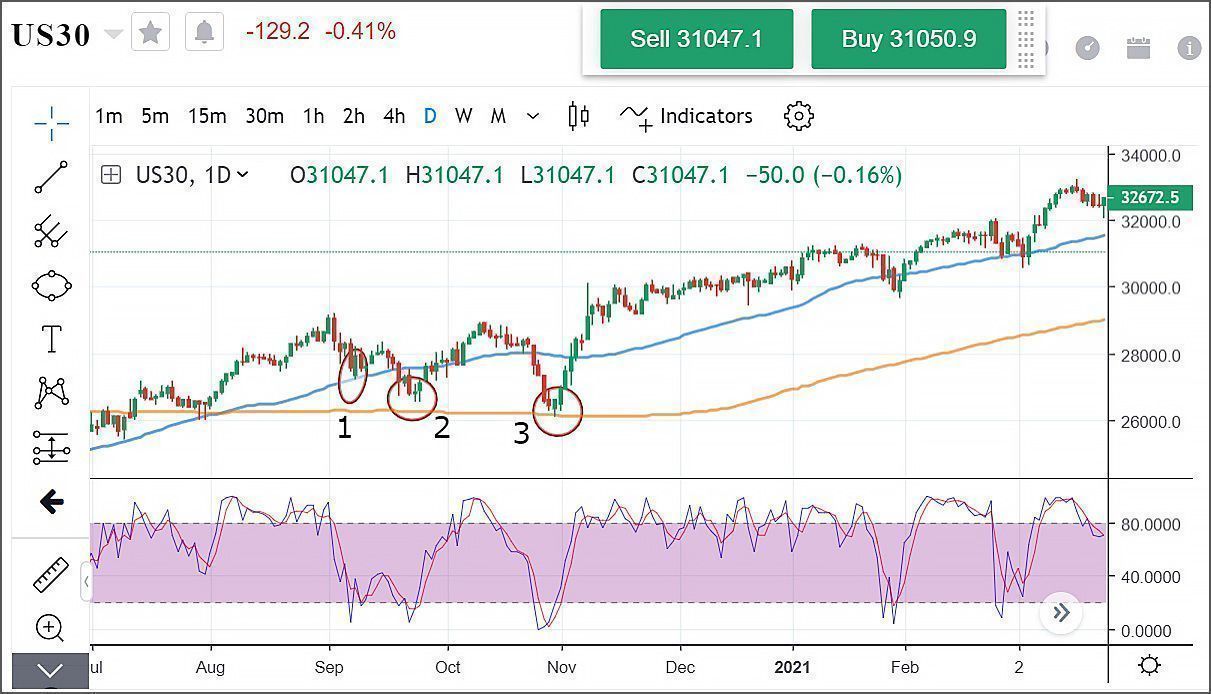Click the Buy 31050.9 button
The width and height of the screenshot is (1211, 694).
[x=908, y=39]
